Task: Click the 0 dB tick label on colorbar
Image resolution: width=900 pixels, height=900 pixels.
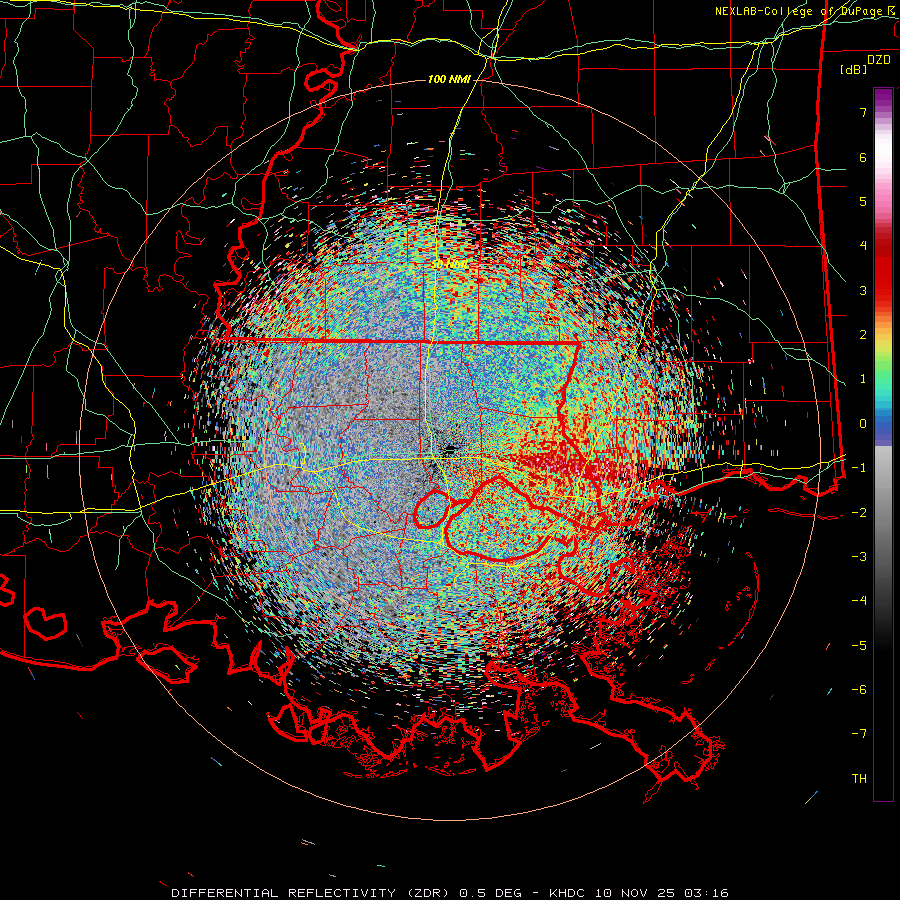Action: tap(863, 424)
